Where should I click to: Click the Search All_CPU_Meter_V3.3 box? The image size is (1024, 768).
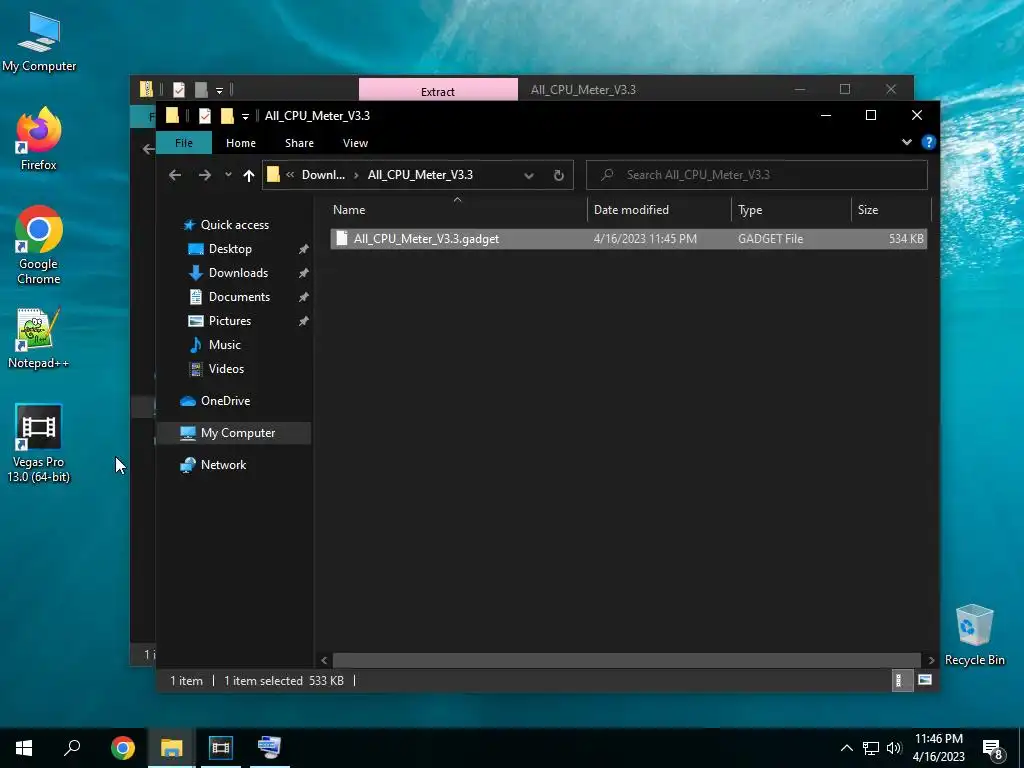tap(757, 175)
